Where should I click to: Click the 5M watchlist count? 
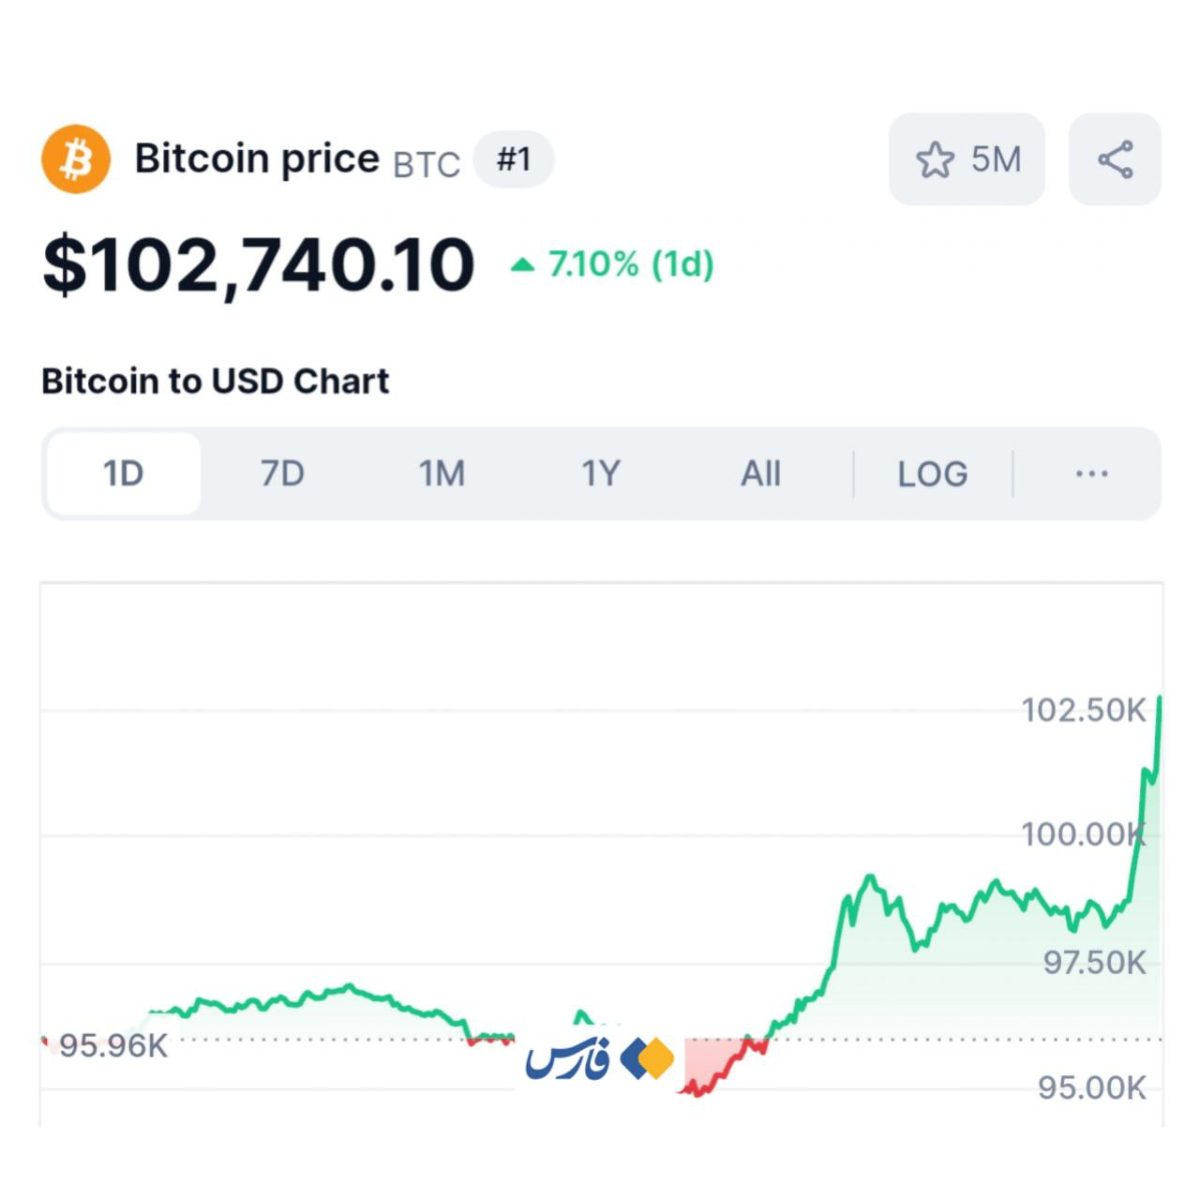click(x=996, y=160)
